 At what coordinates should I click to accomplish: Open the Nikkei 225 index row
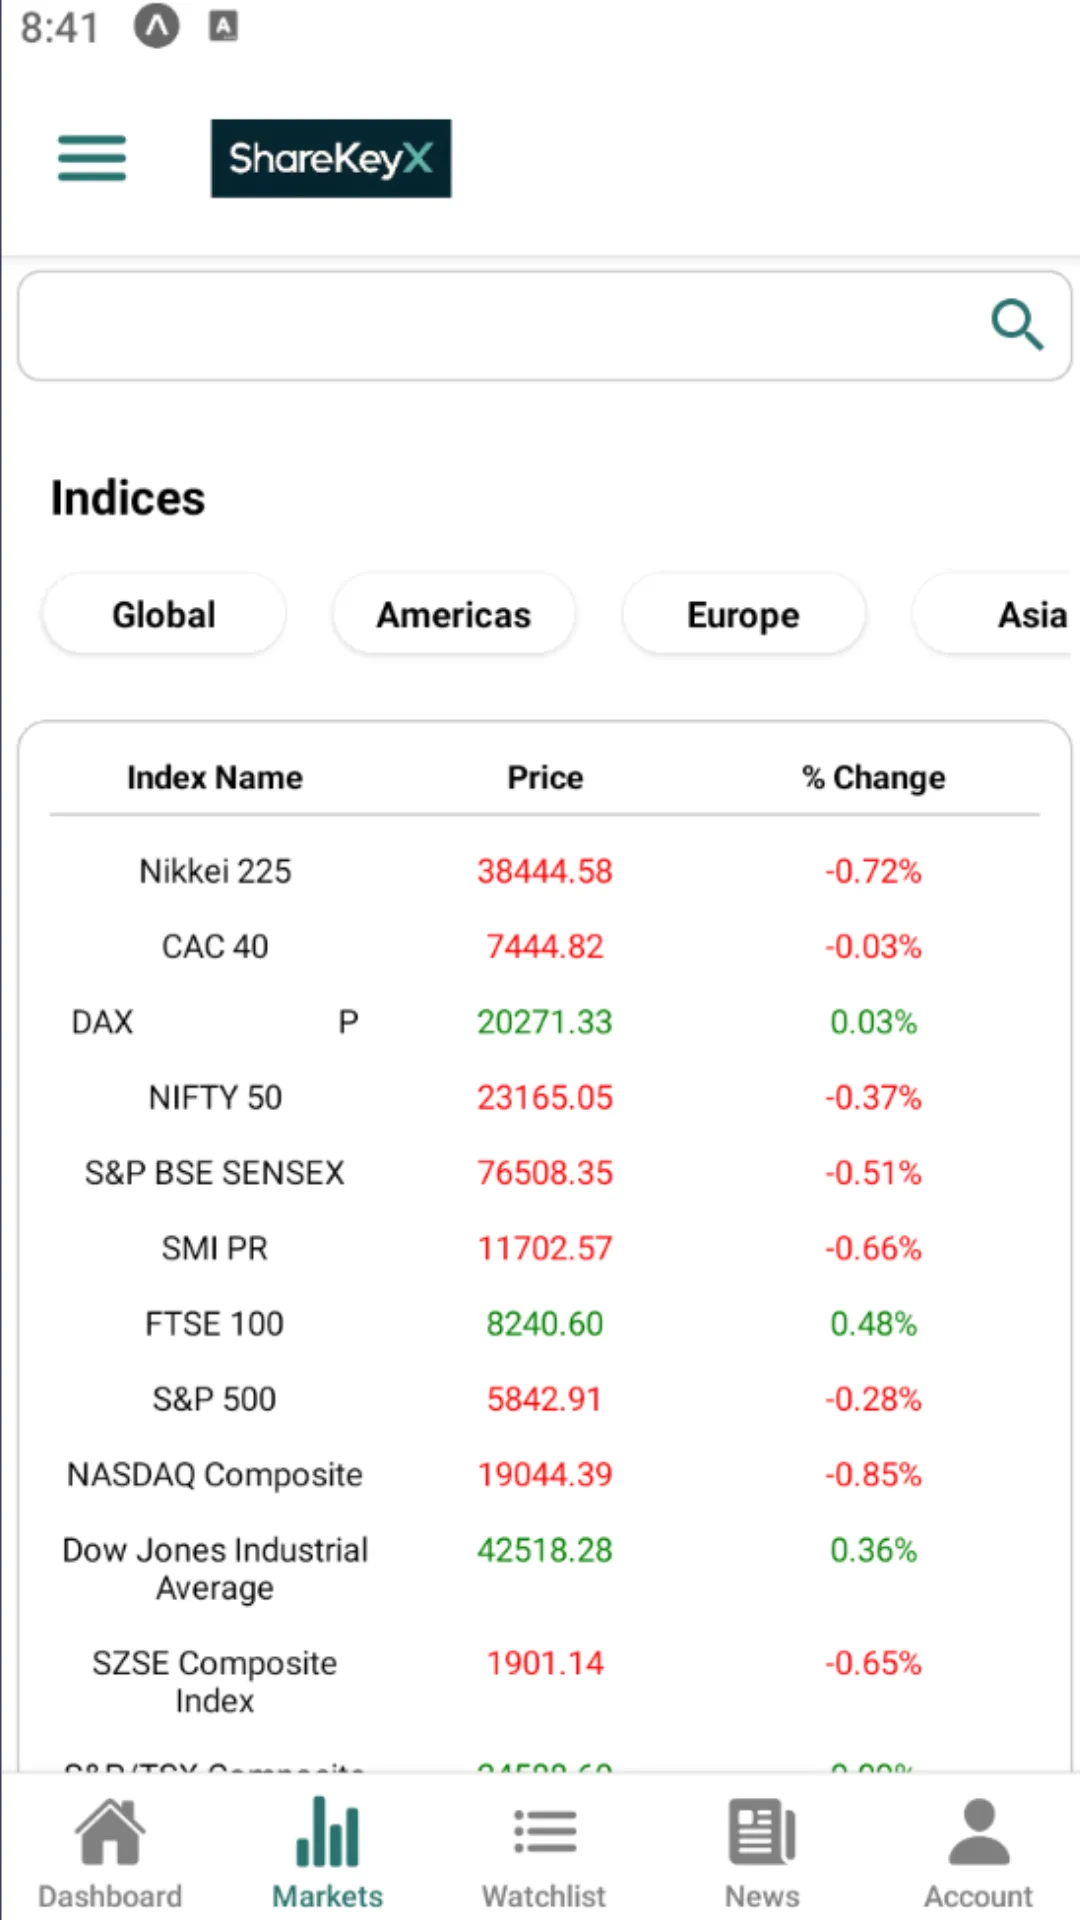coord(215,871)
